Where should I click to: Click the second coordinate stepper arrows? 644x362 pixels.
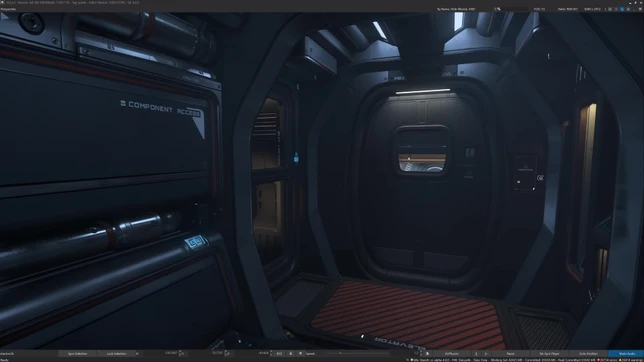coord(226,353)
